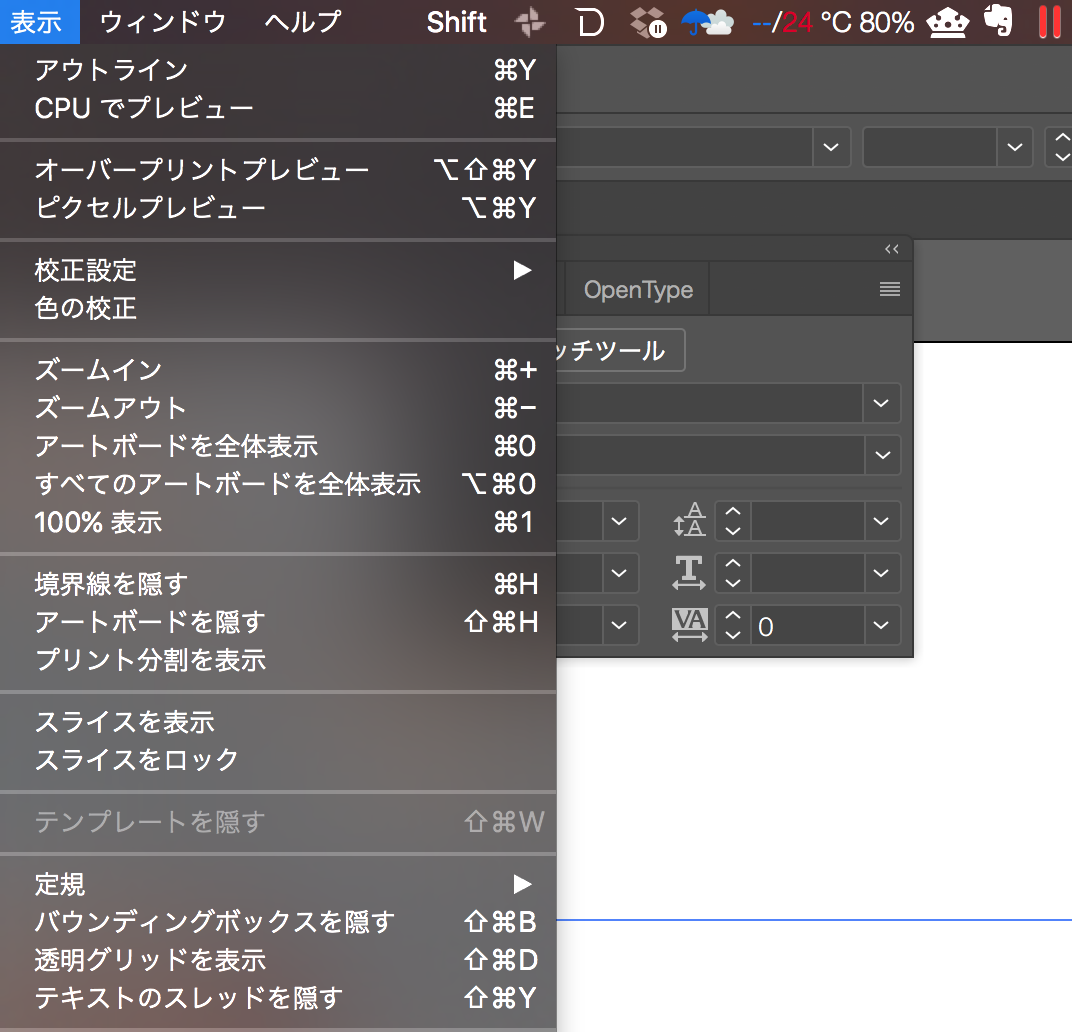Image resolution: width=1072 pixels, height=1032 pixels.
Task: Click the tracking value field showing 0
Action: 807,625
